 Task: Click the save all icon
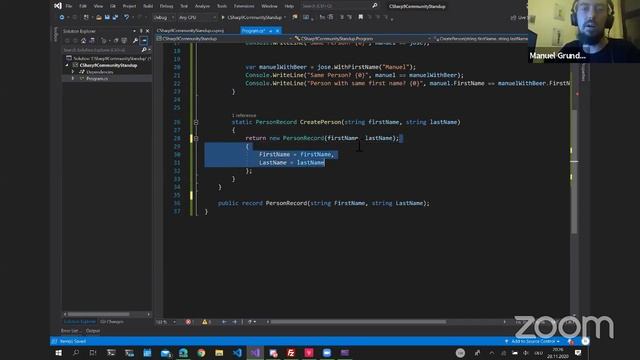[x=116, y=18]
